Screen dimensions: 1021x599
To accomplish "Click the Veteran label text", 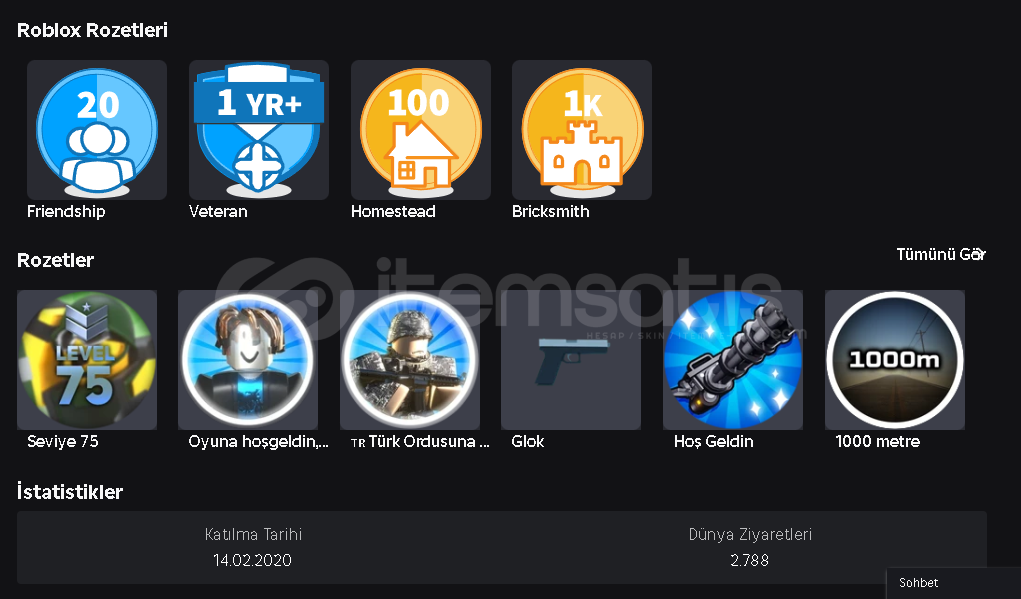I will coord(218,212).
